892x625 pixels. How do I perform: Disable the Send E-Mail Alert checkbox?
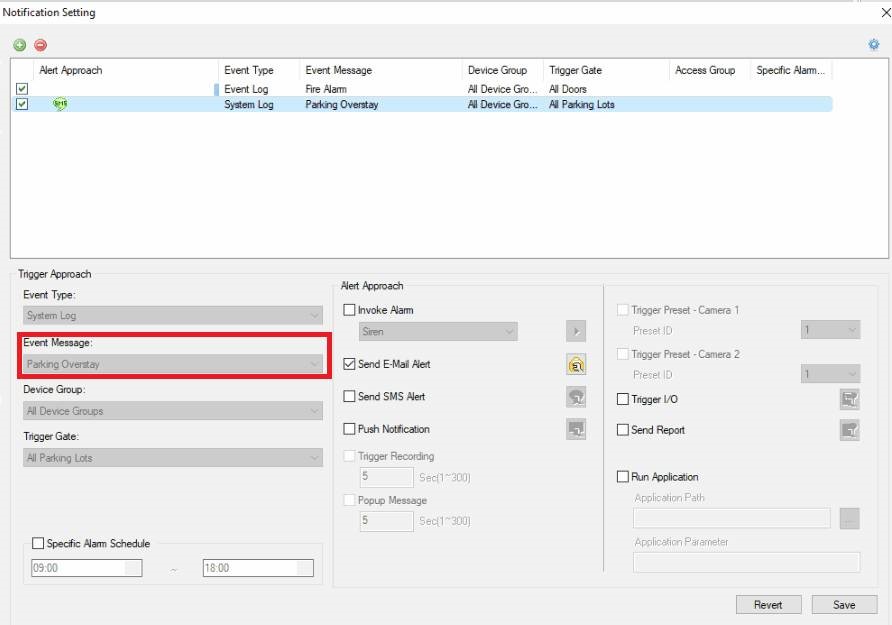pyautogui.click(x=349, y=364)
